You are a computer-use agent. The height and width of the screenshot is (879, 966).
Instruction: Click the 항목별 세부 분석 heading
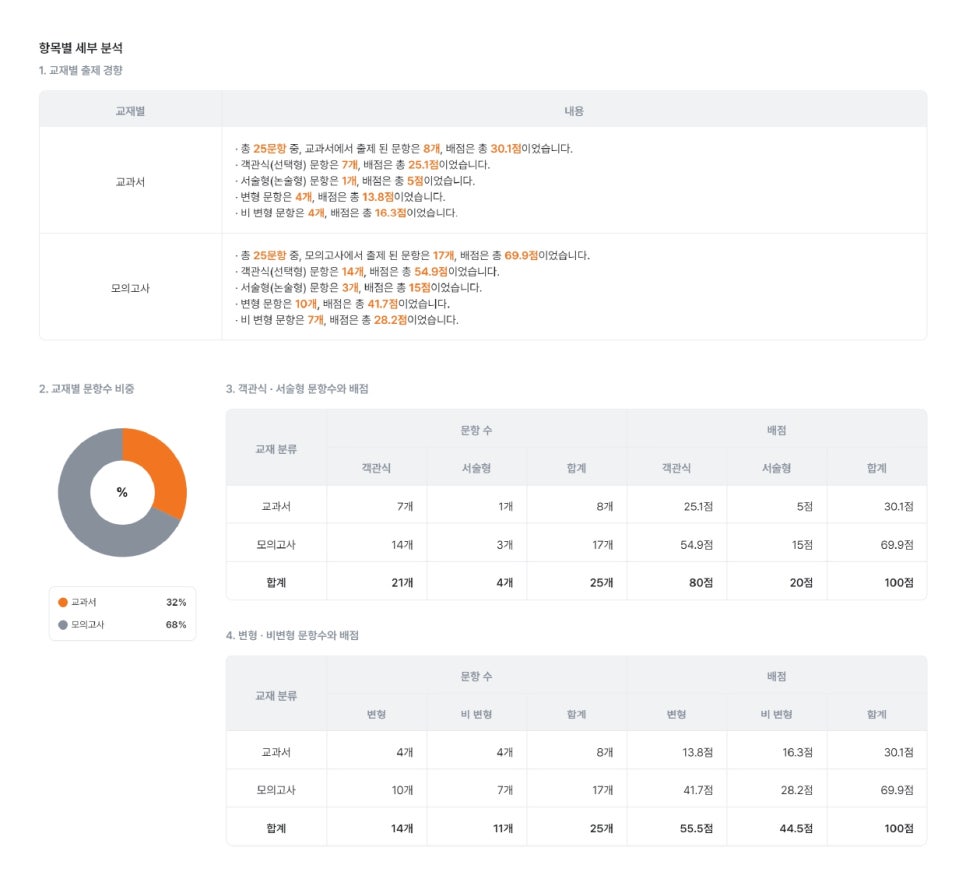pyautogui.click(x=80, y=47)
